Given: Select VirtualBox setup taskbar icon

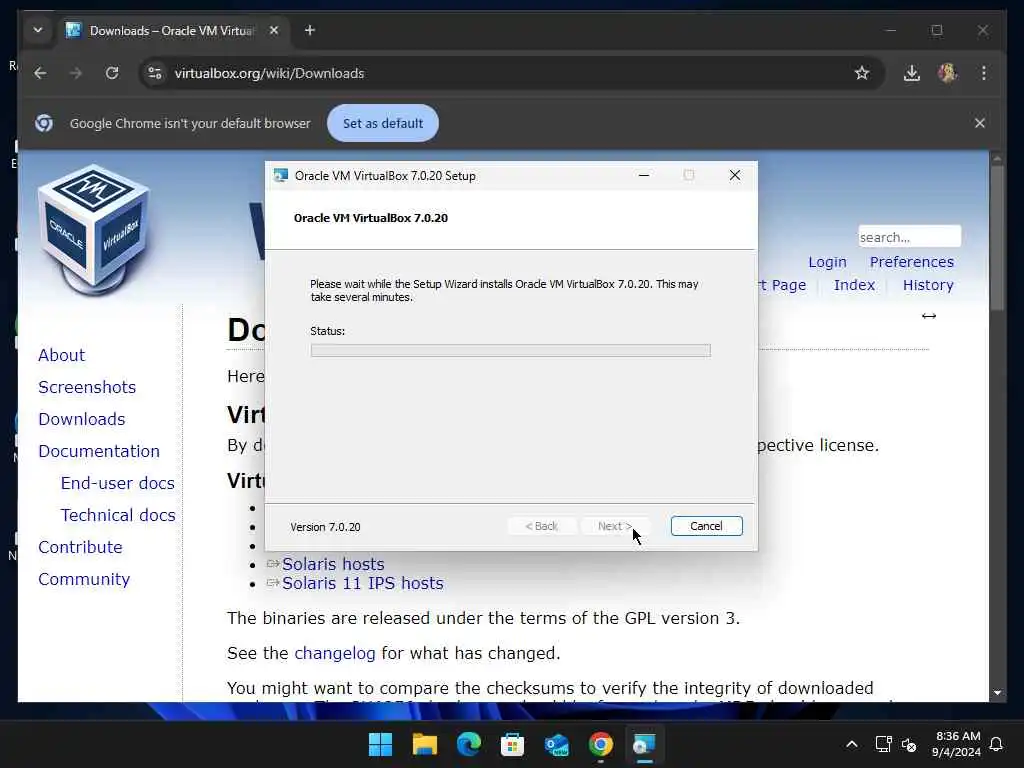Looking at the screenshot, I should click(x=645, y=744).
